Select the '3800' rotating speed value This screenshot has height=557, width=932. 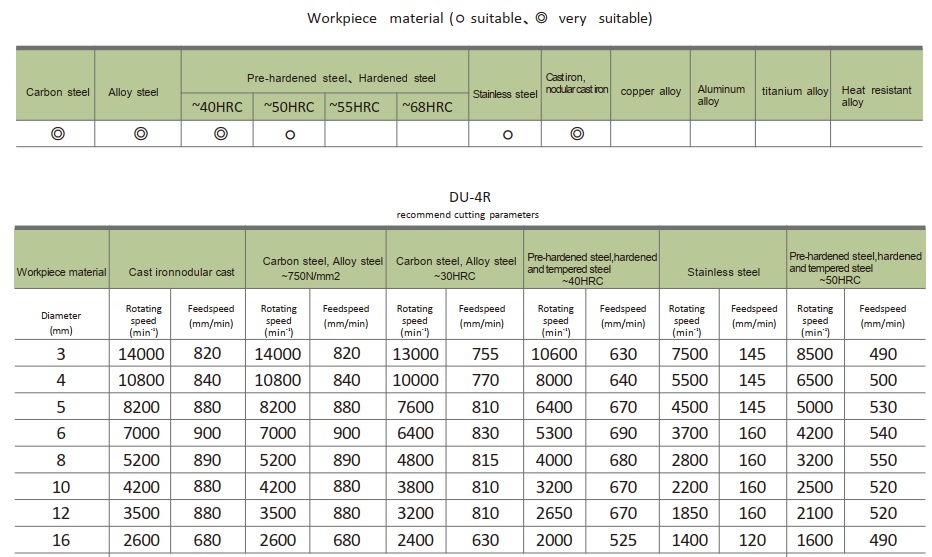(x=415, y=487)
